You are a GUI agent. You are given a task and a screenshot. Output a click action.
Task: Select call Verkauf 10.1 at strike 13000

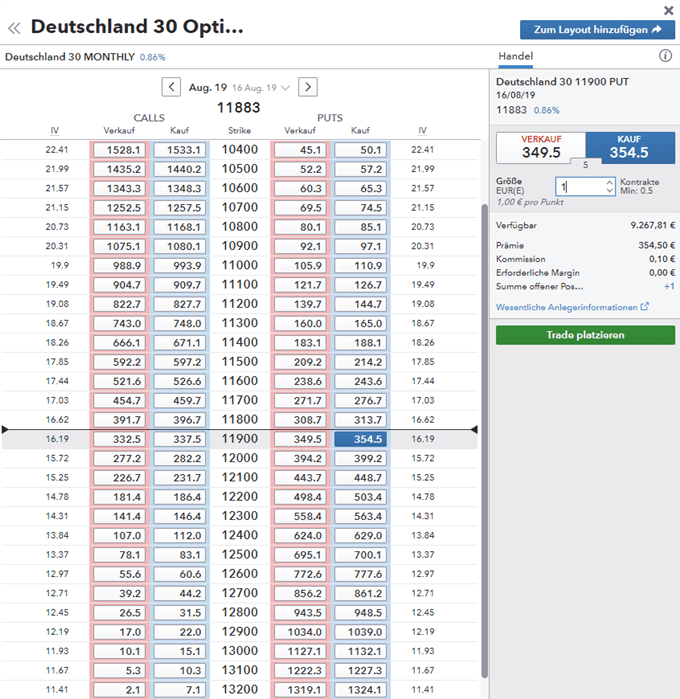coord(120,651)
